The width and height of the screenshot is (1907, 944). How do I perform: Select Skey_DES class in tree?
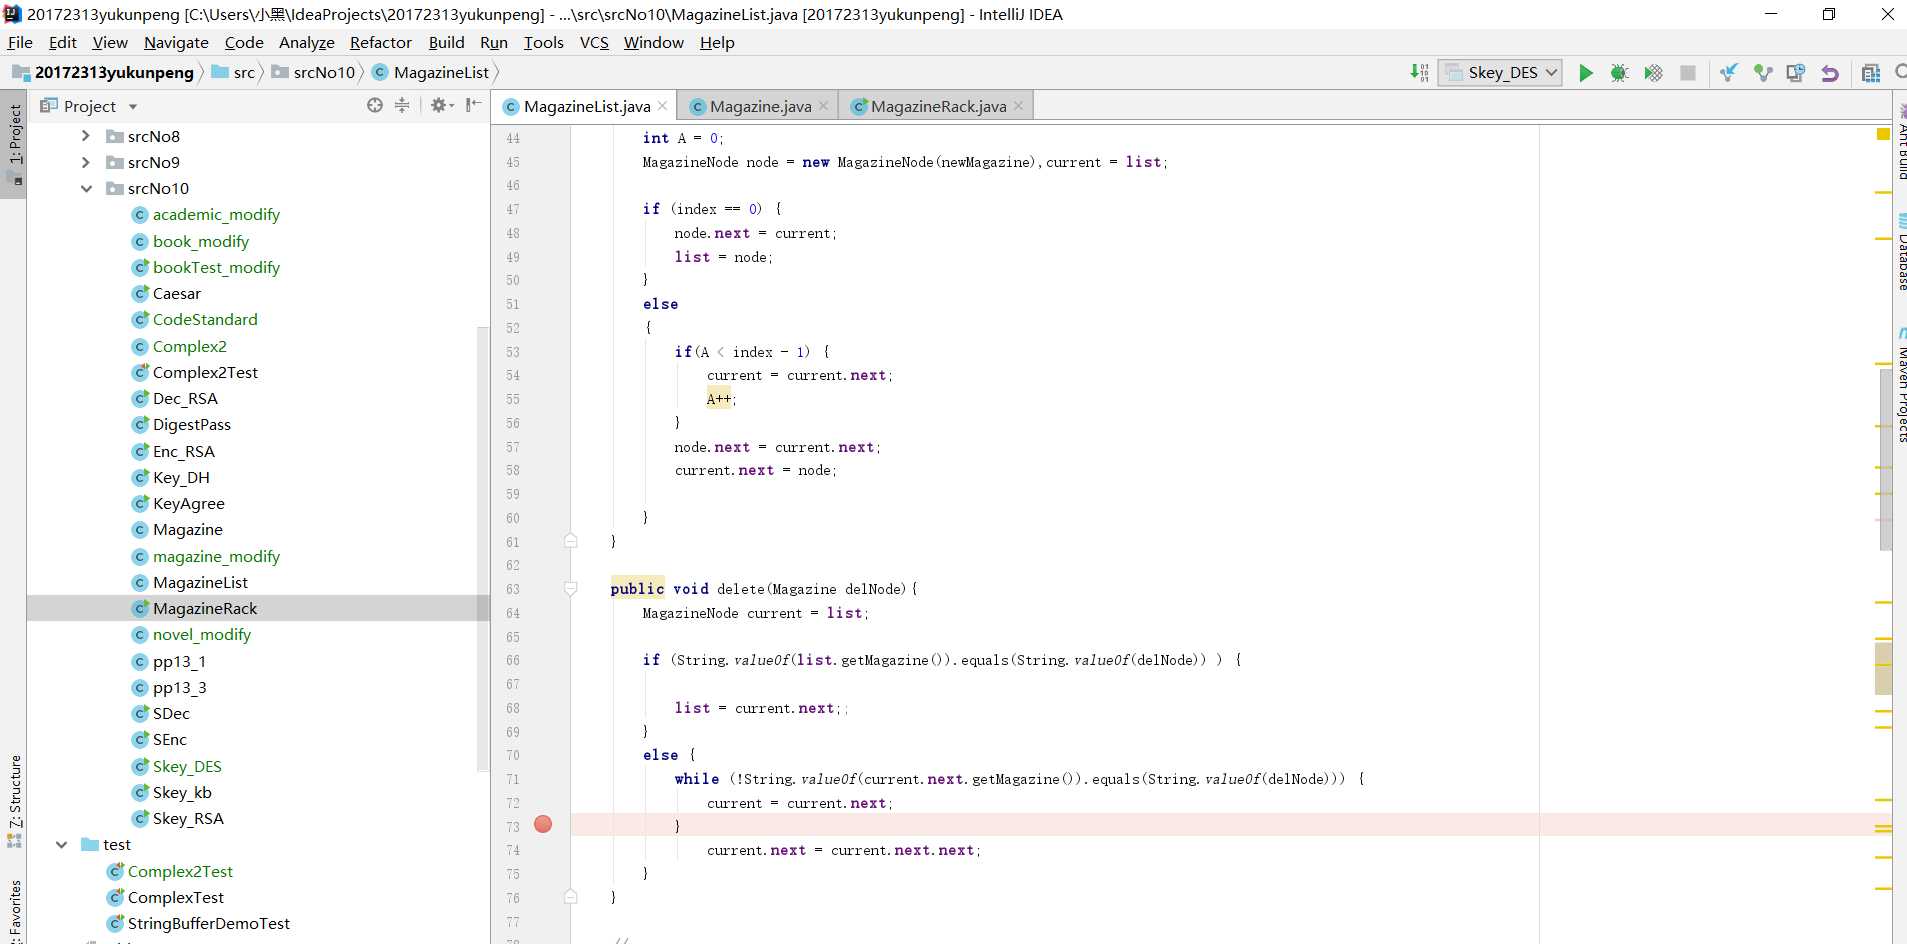pyautogui.click(x=187, y=766)
